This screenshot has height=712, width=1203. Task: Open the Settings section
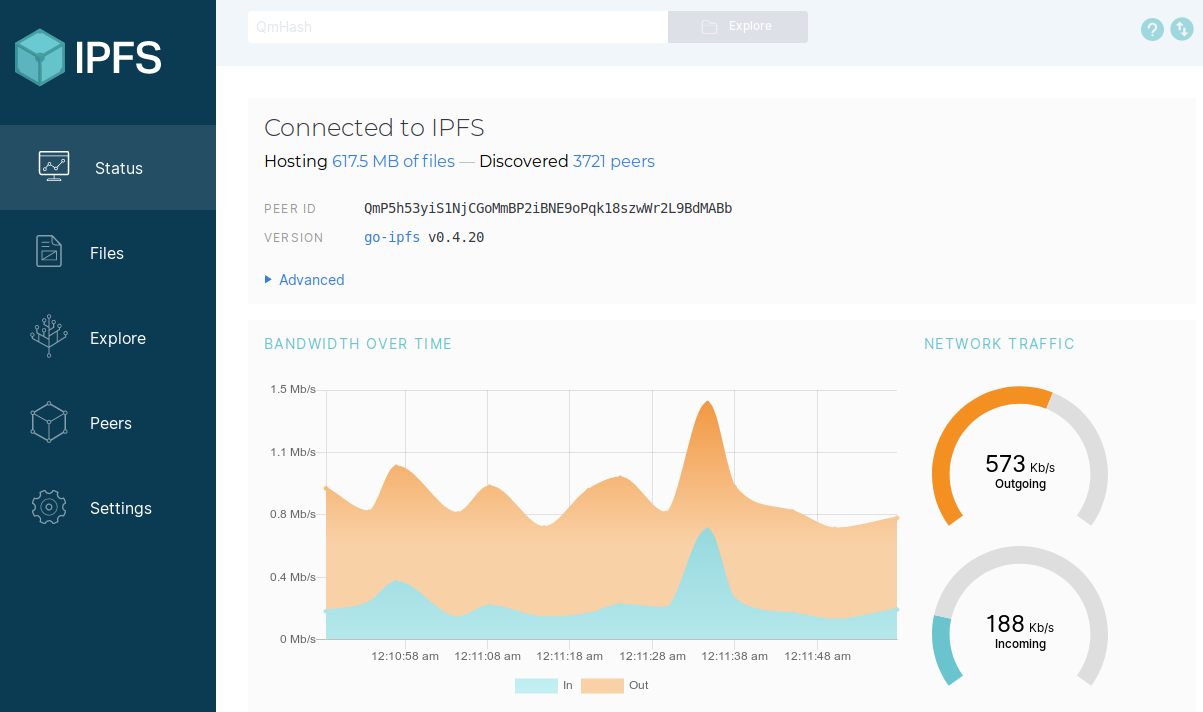tap(108, 507)
